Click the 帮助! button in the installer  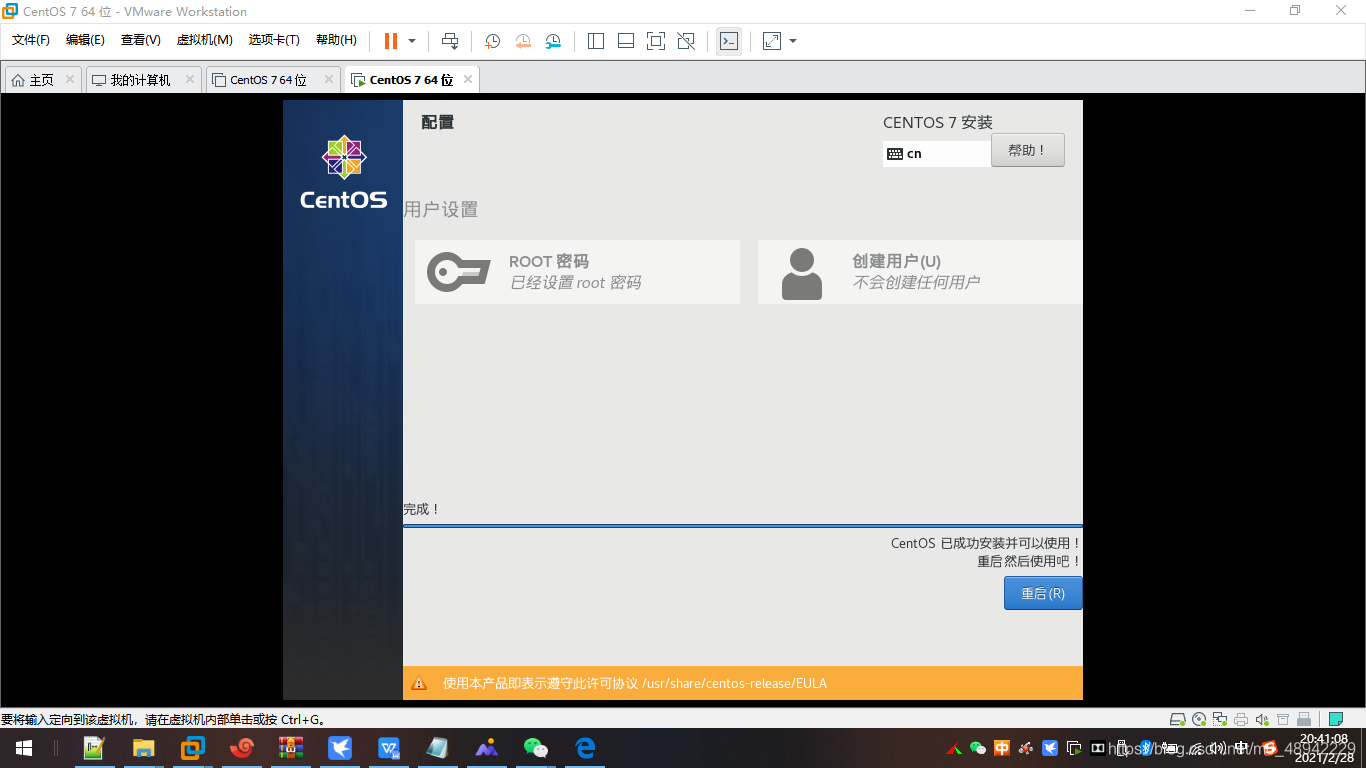point(1028,150)
